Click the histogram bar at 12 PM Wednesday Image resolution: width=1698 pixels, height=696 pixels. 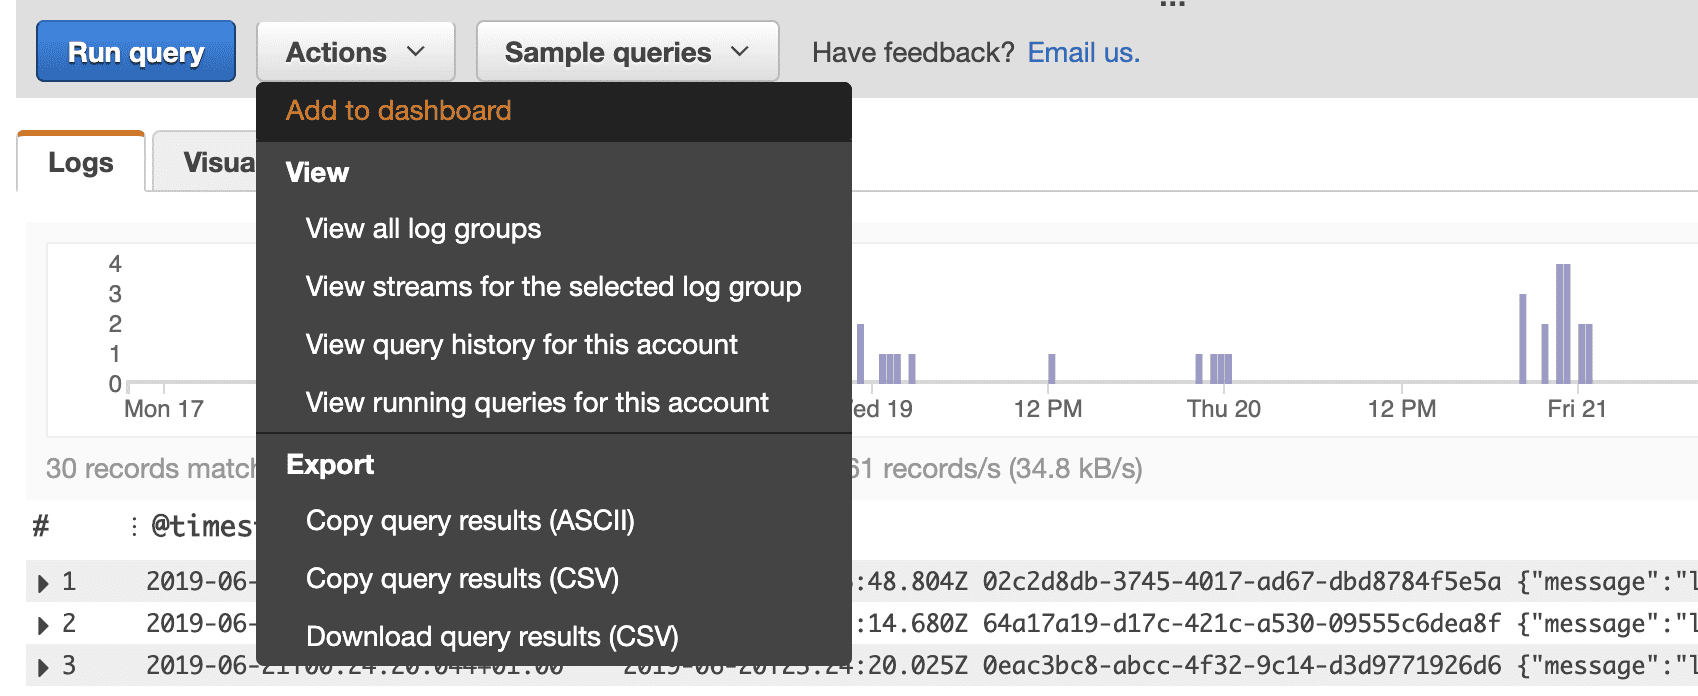pos(1051,368)
